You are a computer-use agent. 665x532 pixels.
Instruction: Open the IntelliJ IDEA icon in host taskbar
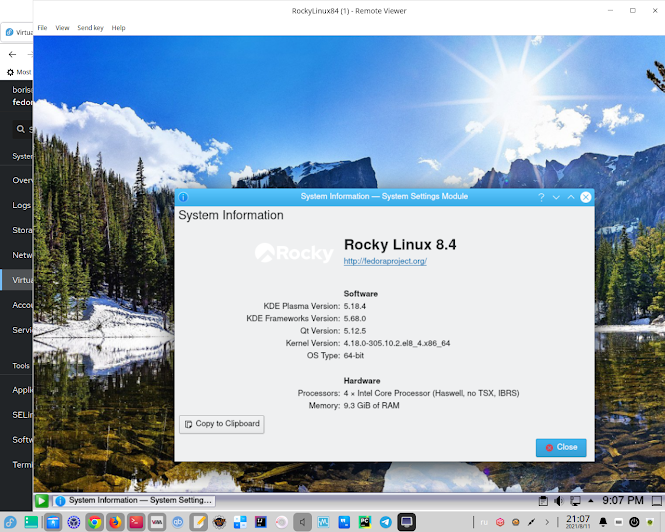tap(260, 522)
